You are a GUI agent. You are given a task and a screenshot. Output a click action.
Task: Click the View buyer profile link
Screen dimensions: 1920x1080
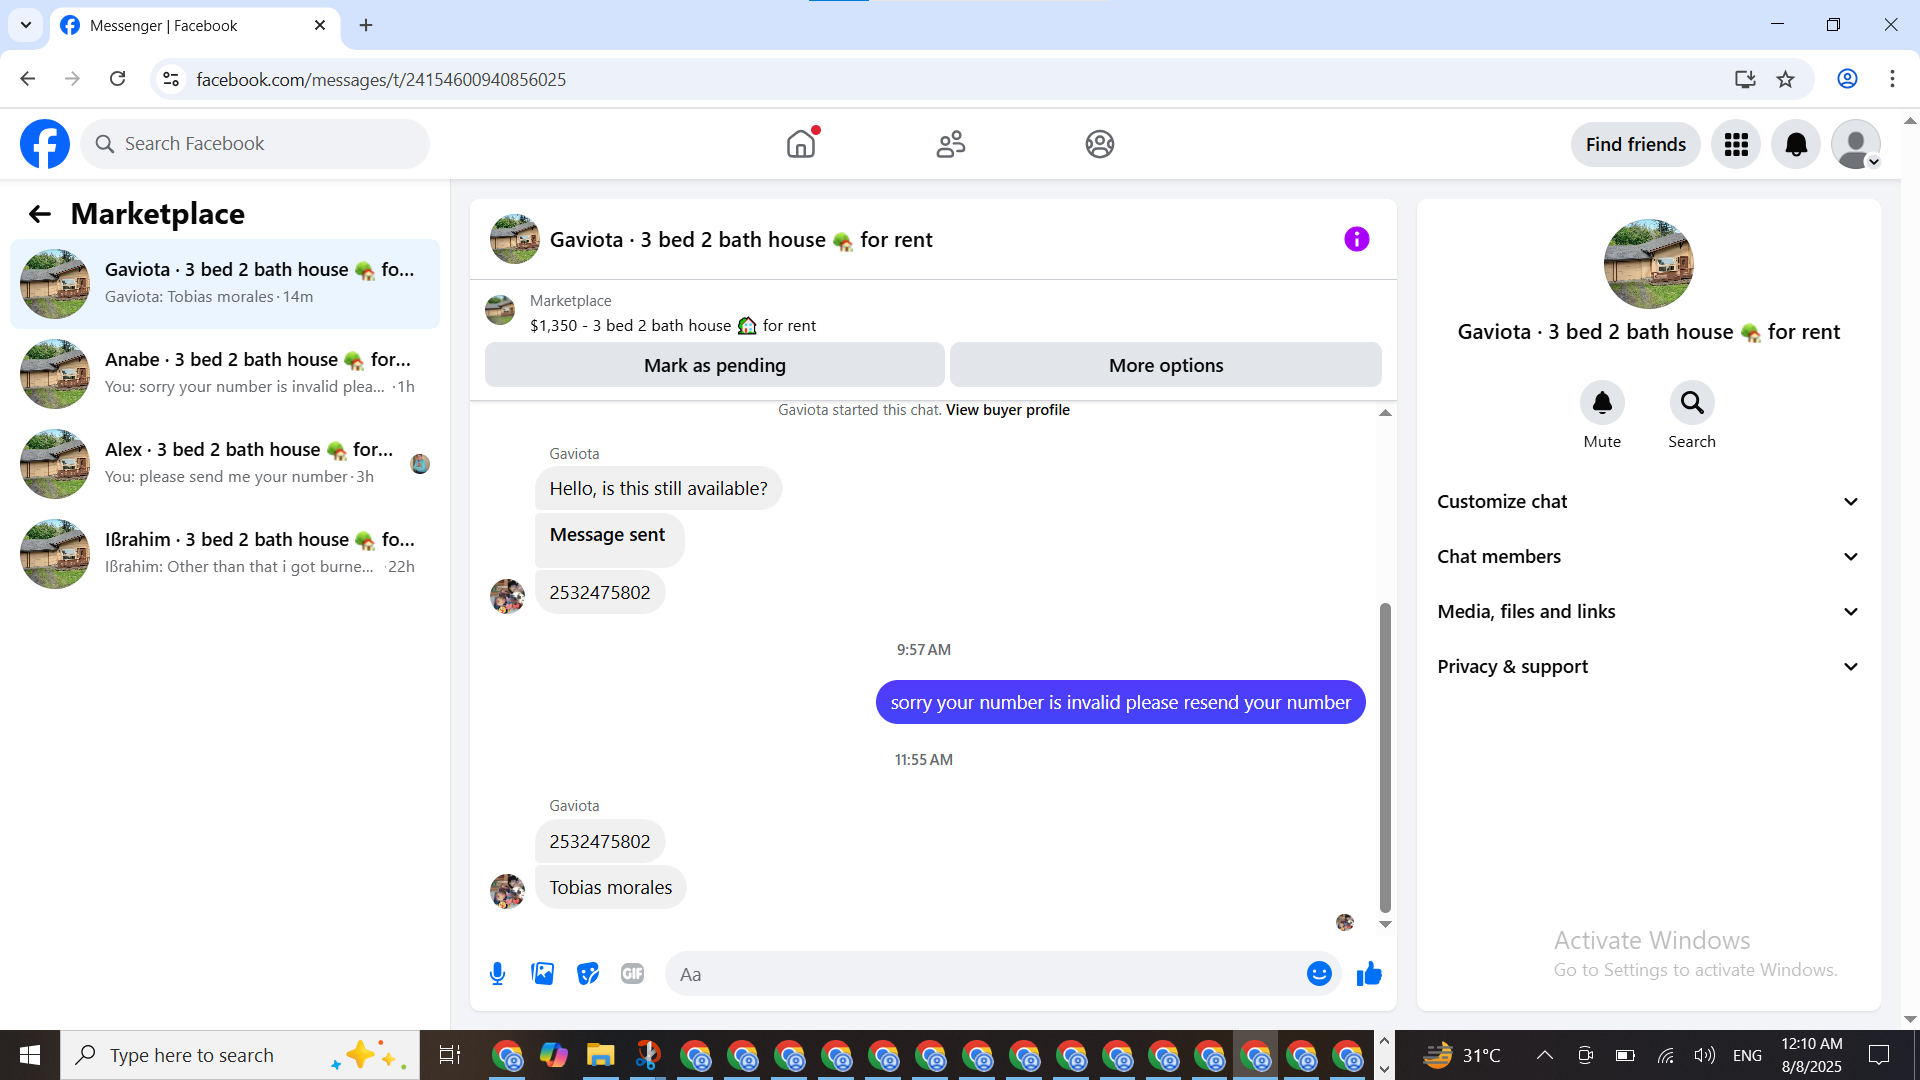pyautogui.click(x=1007, y=410)
